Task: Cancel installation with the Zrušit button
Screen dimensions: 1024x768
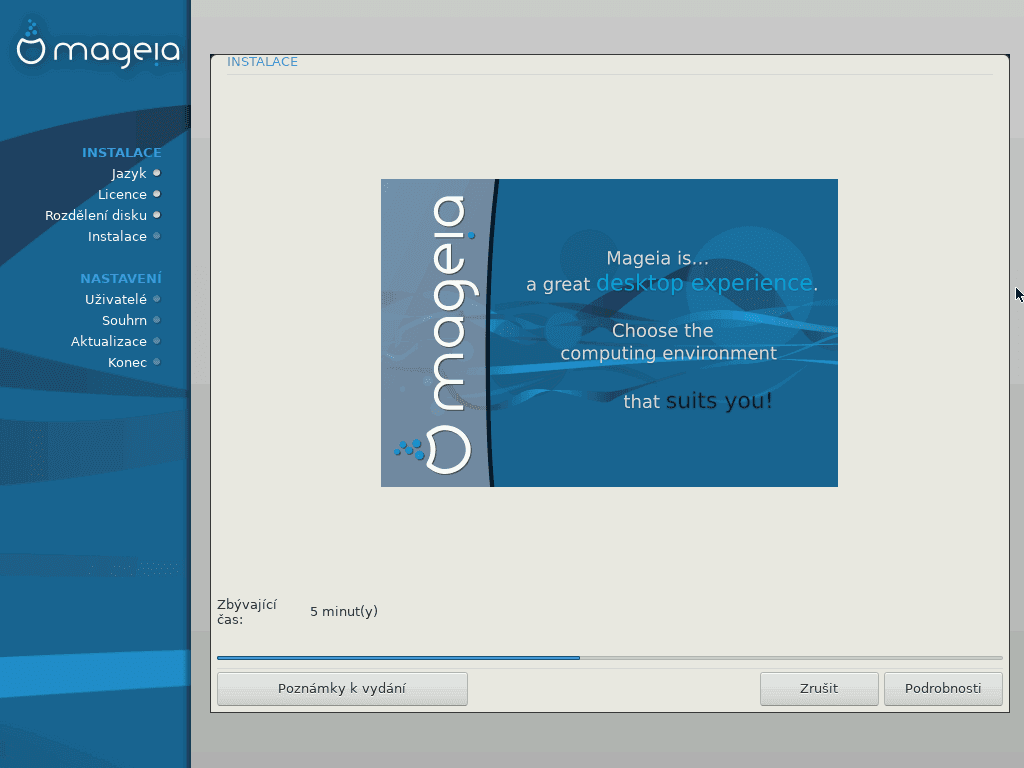Action: coord(819,688)
